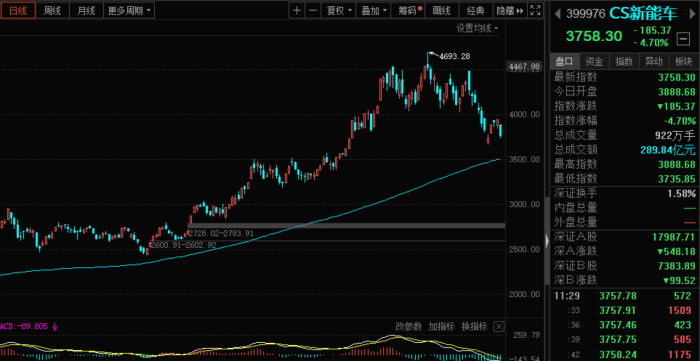Open 设置均线 moving average dropdown
This screenshot has width=700, height=361.
[x=477, y=29]
